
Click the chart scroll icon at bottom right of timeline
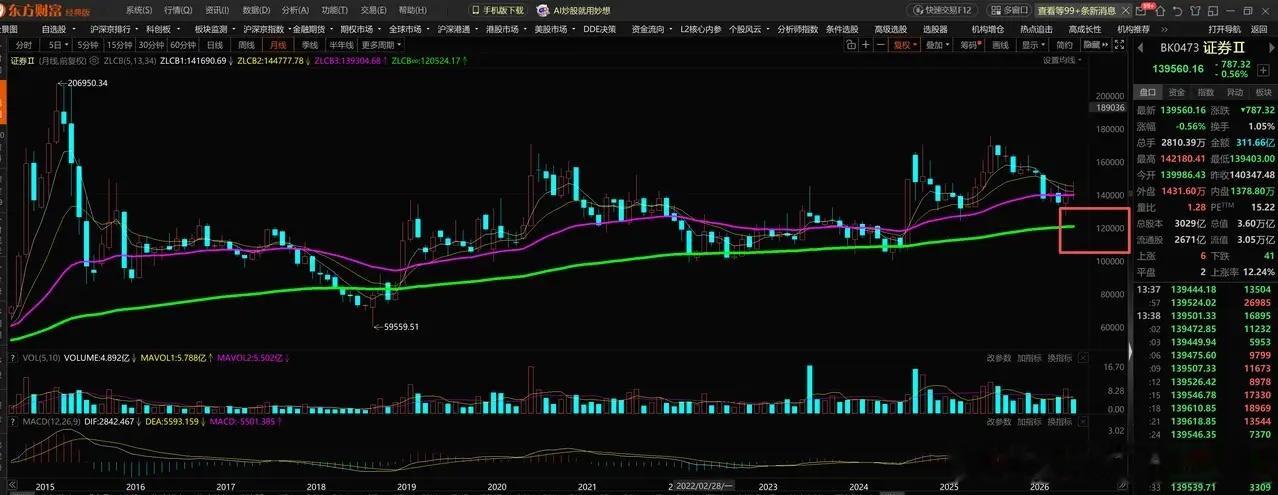[1121, 485]
